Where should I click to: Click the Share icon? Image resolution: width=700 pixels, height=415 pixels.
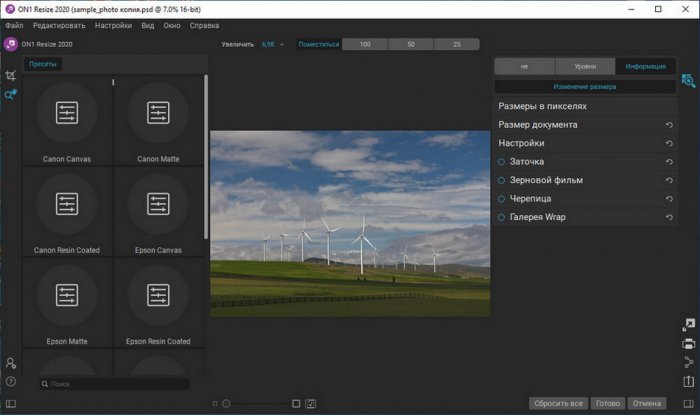tap(688, 362)
